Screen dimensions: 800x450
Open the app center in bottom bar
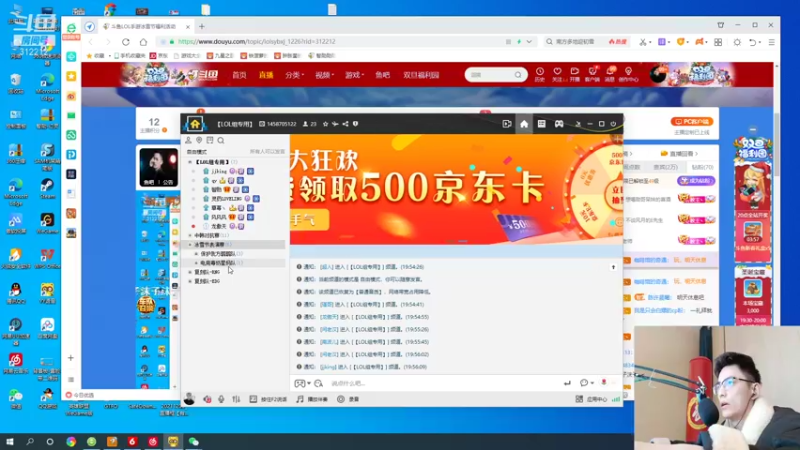click(591, 399)
